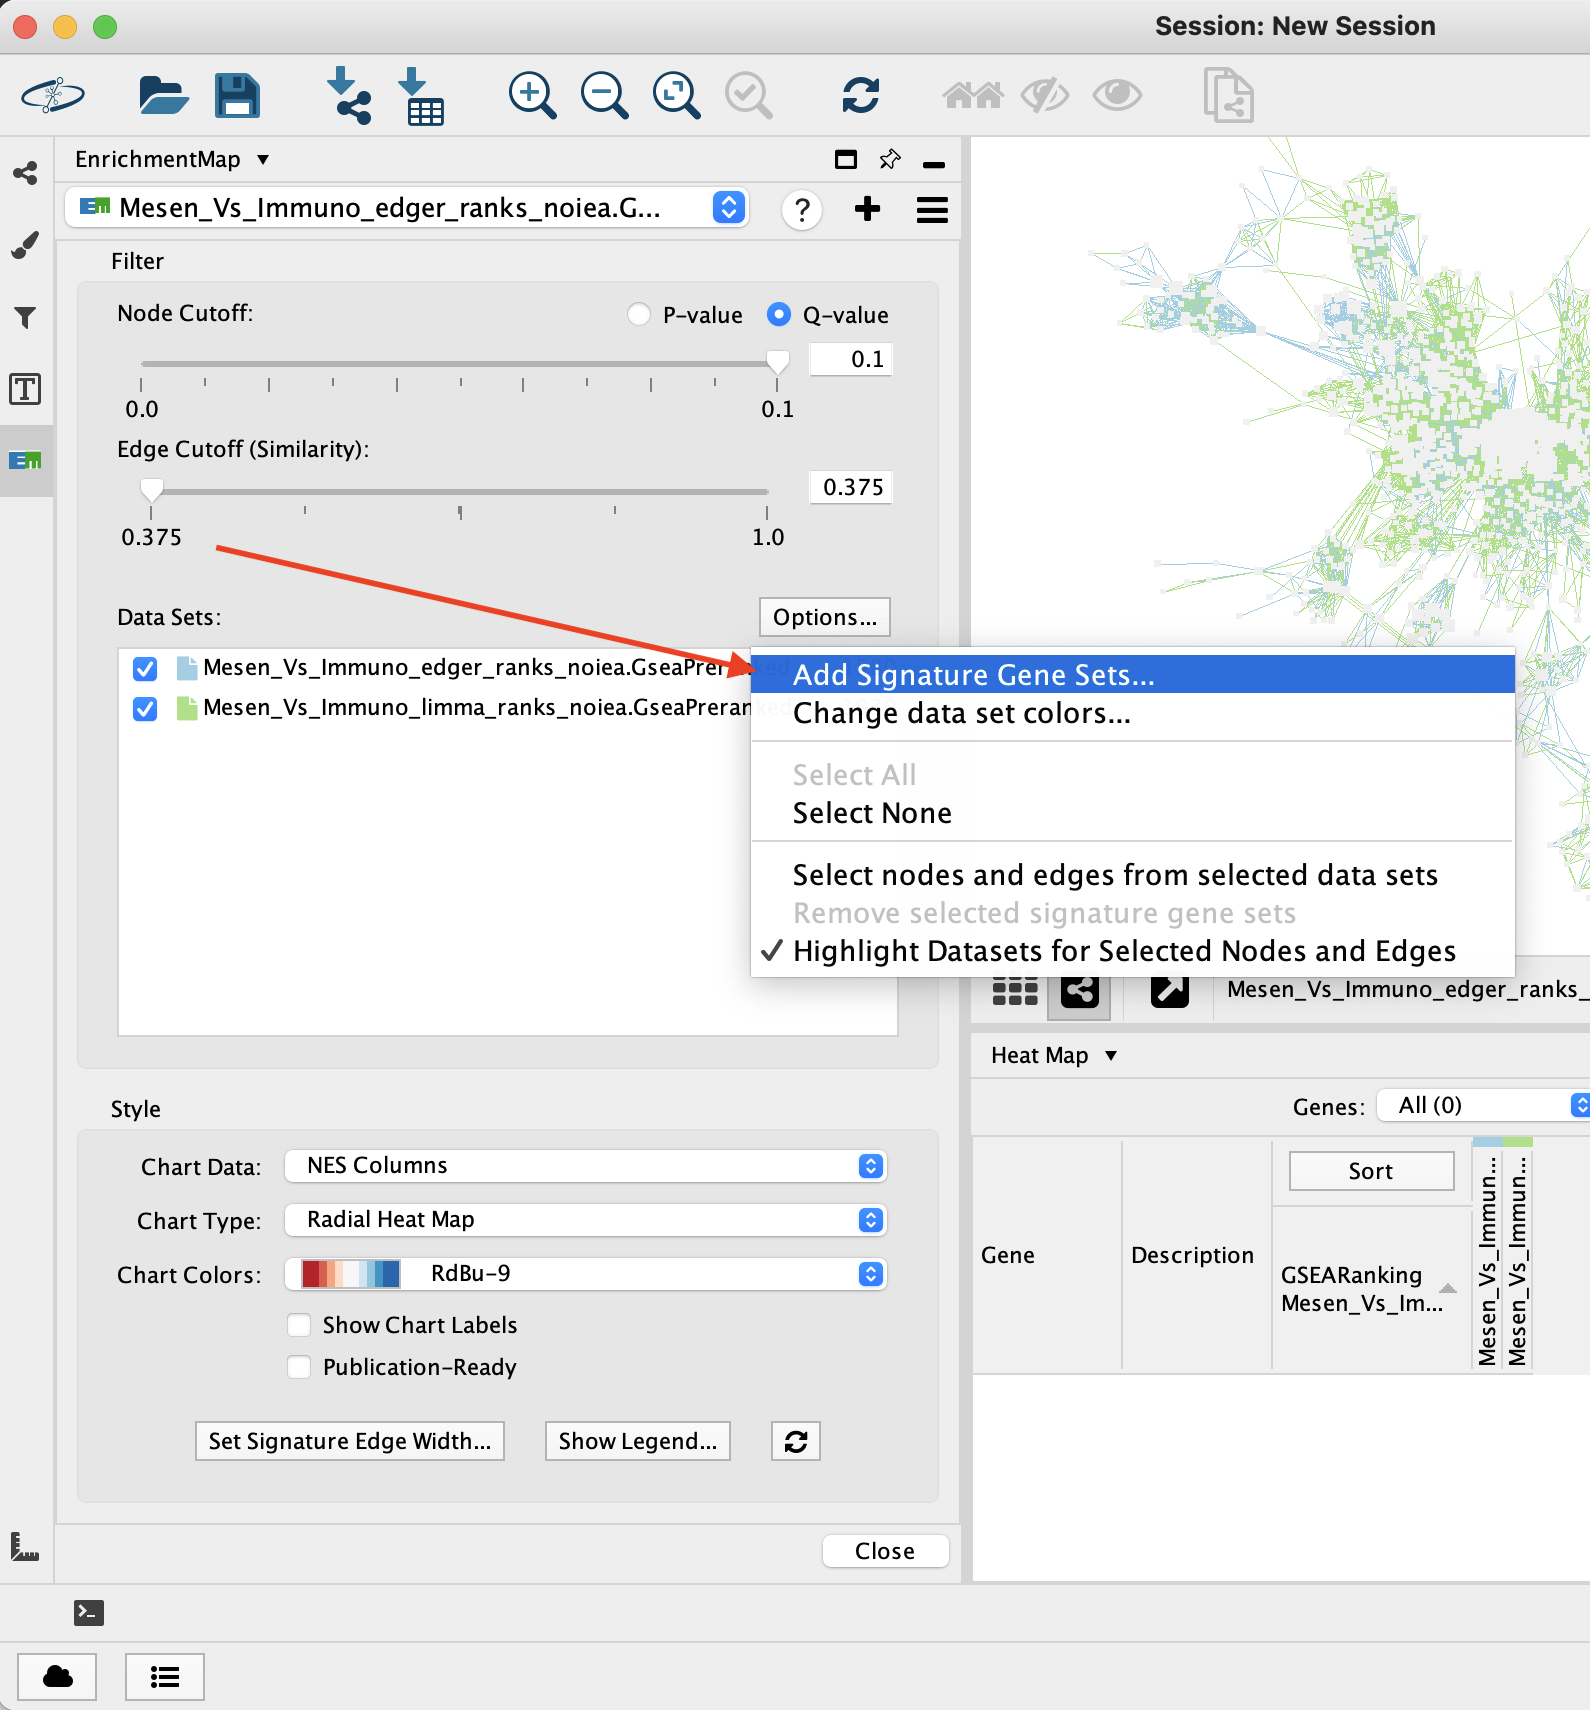Click the cloud icon in status bar

coord(58,1677)
